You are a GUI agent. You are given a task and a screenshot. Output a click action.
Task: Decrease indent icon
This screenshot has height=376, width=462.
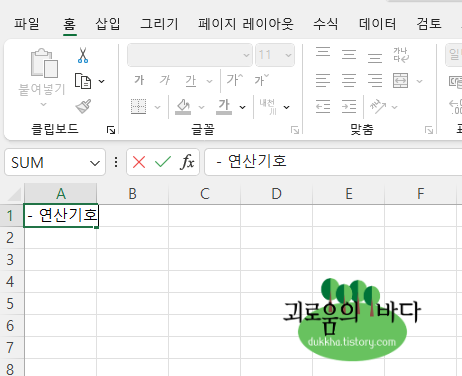(x=323, y=107)
